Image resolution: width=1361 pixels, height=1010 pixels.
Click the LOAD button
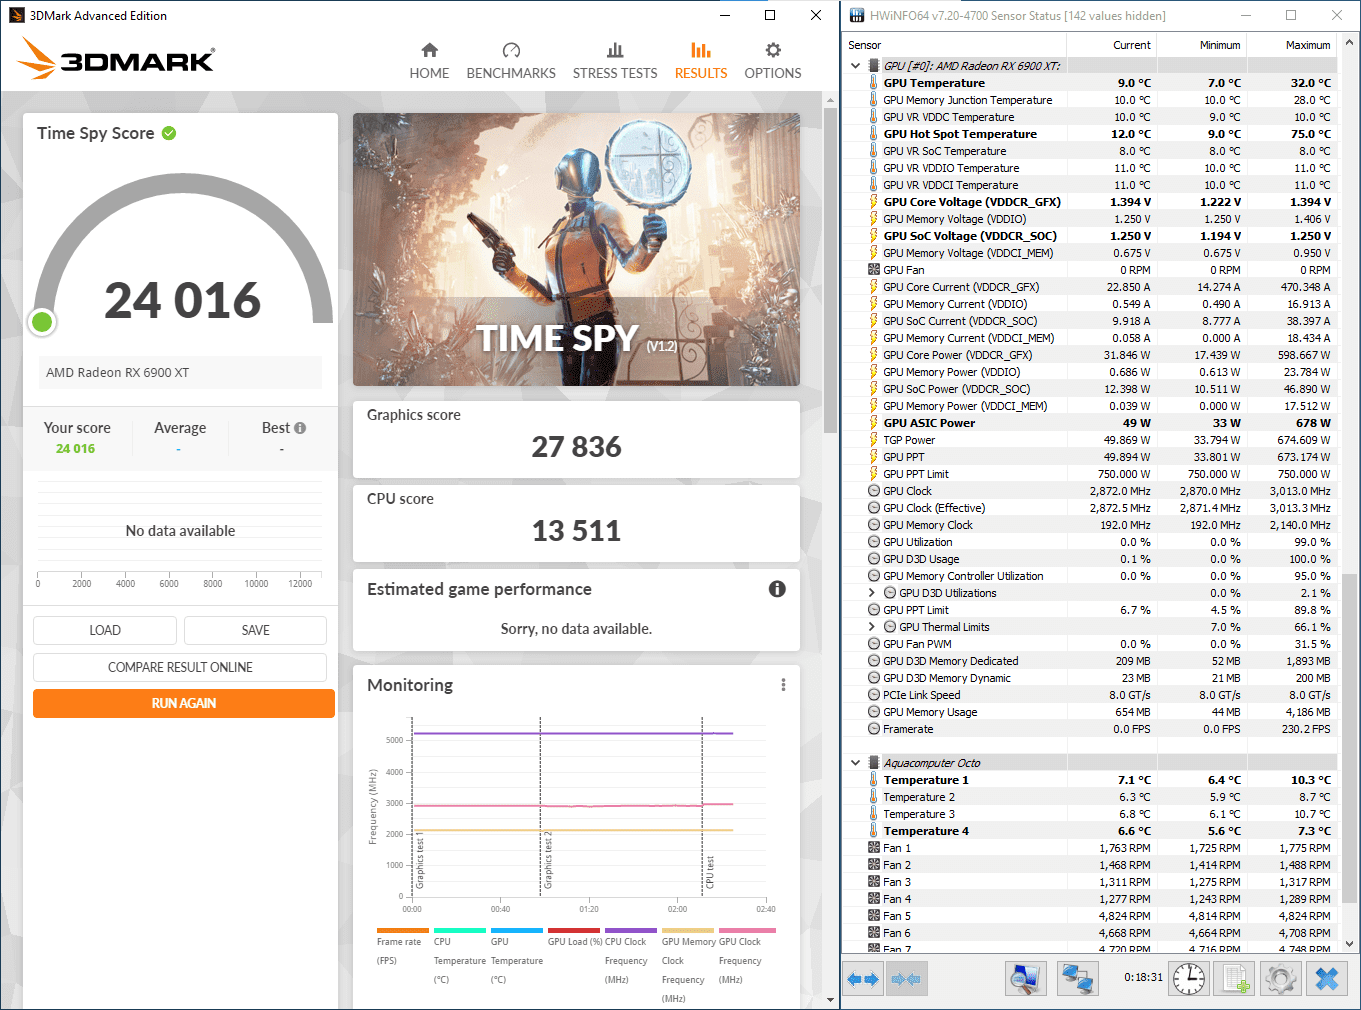click(105, 630)
